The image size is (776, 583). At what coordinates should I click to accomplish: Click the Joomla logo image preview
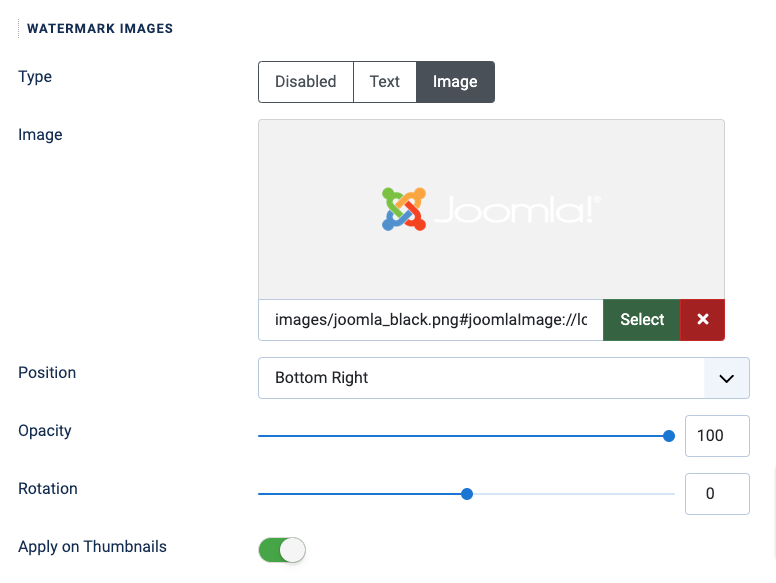point(491,209)
